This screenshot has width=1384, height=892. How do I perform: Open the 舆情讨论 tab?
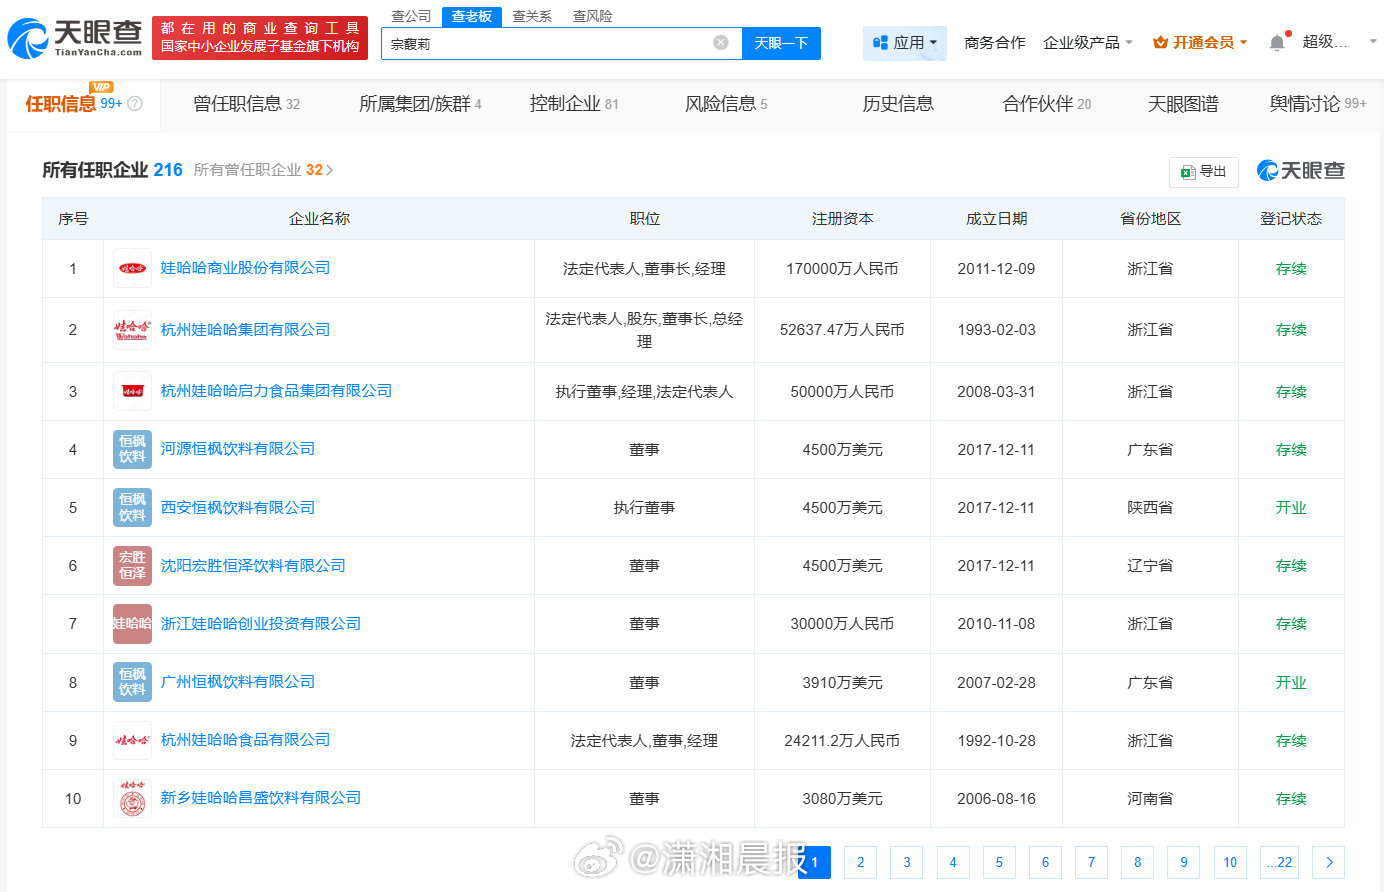point(1317,103)
